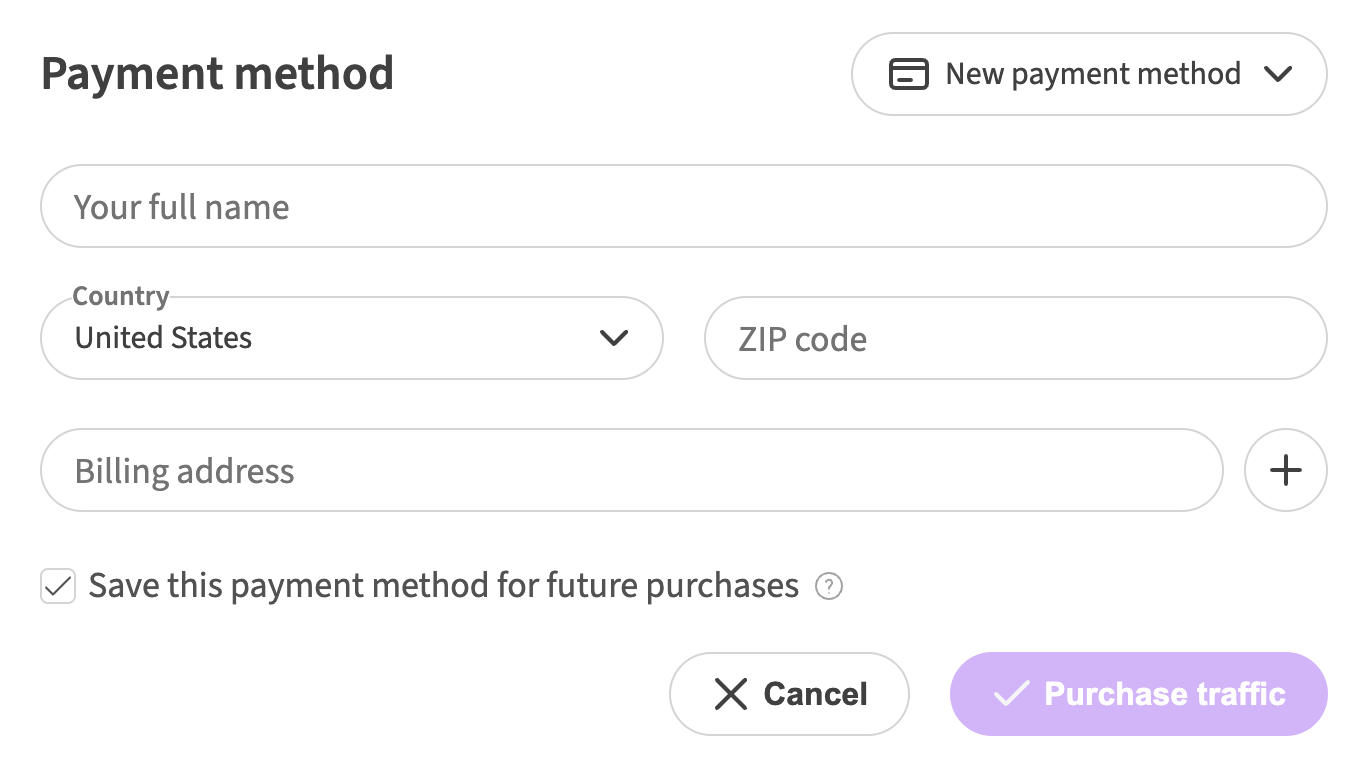Focus the Your full name field
Viewport: 1368px width, 772px height.
(x=683, y=207)
